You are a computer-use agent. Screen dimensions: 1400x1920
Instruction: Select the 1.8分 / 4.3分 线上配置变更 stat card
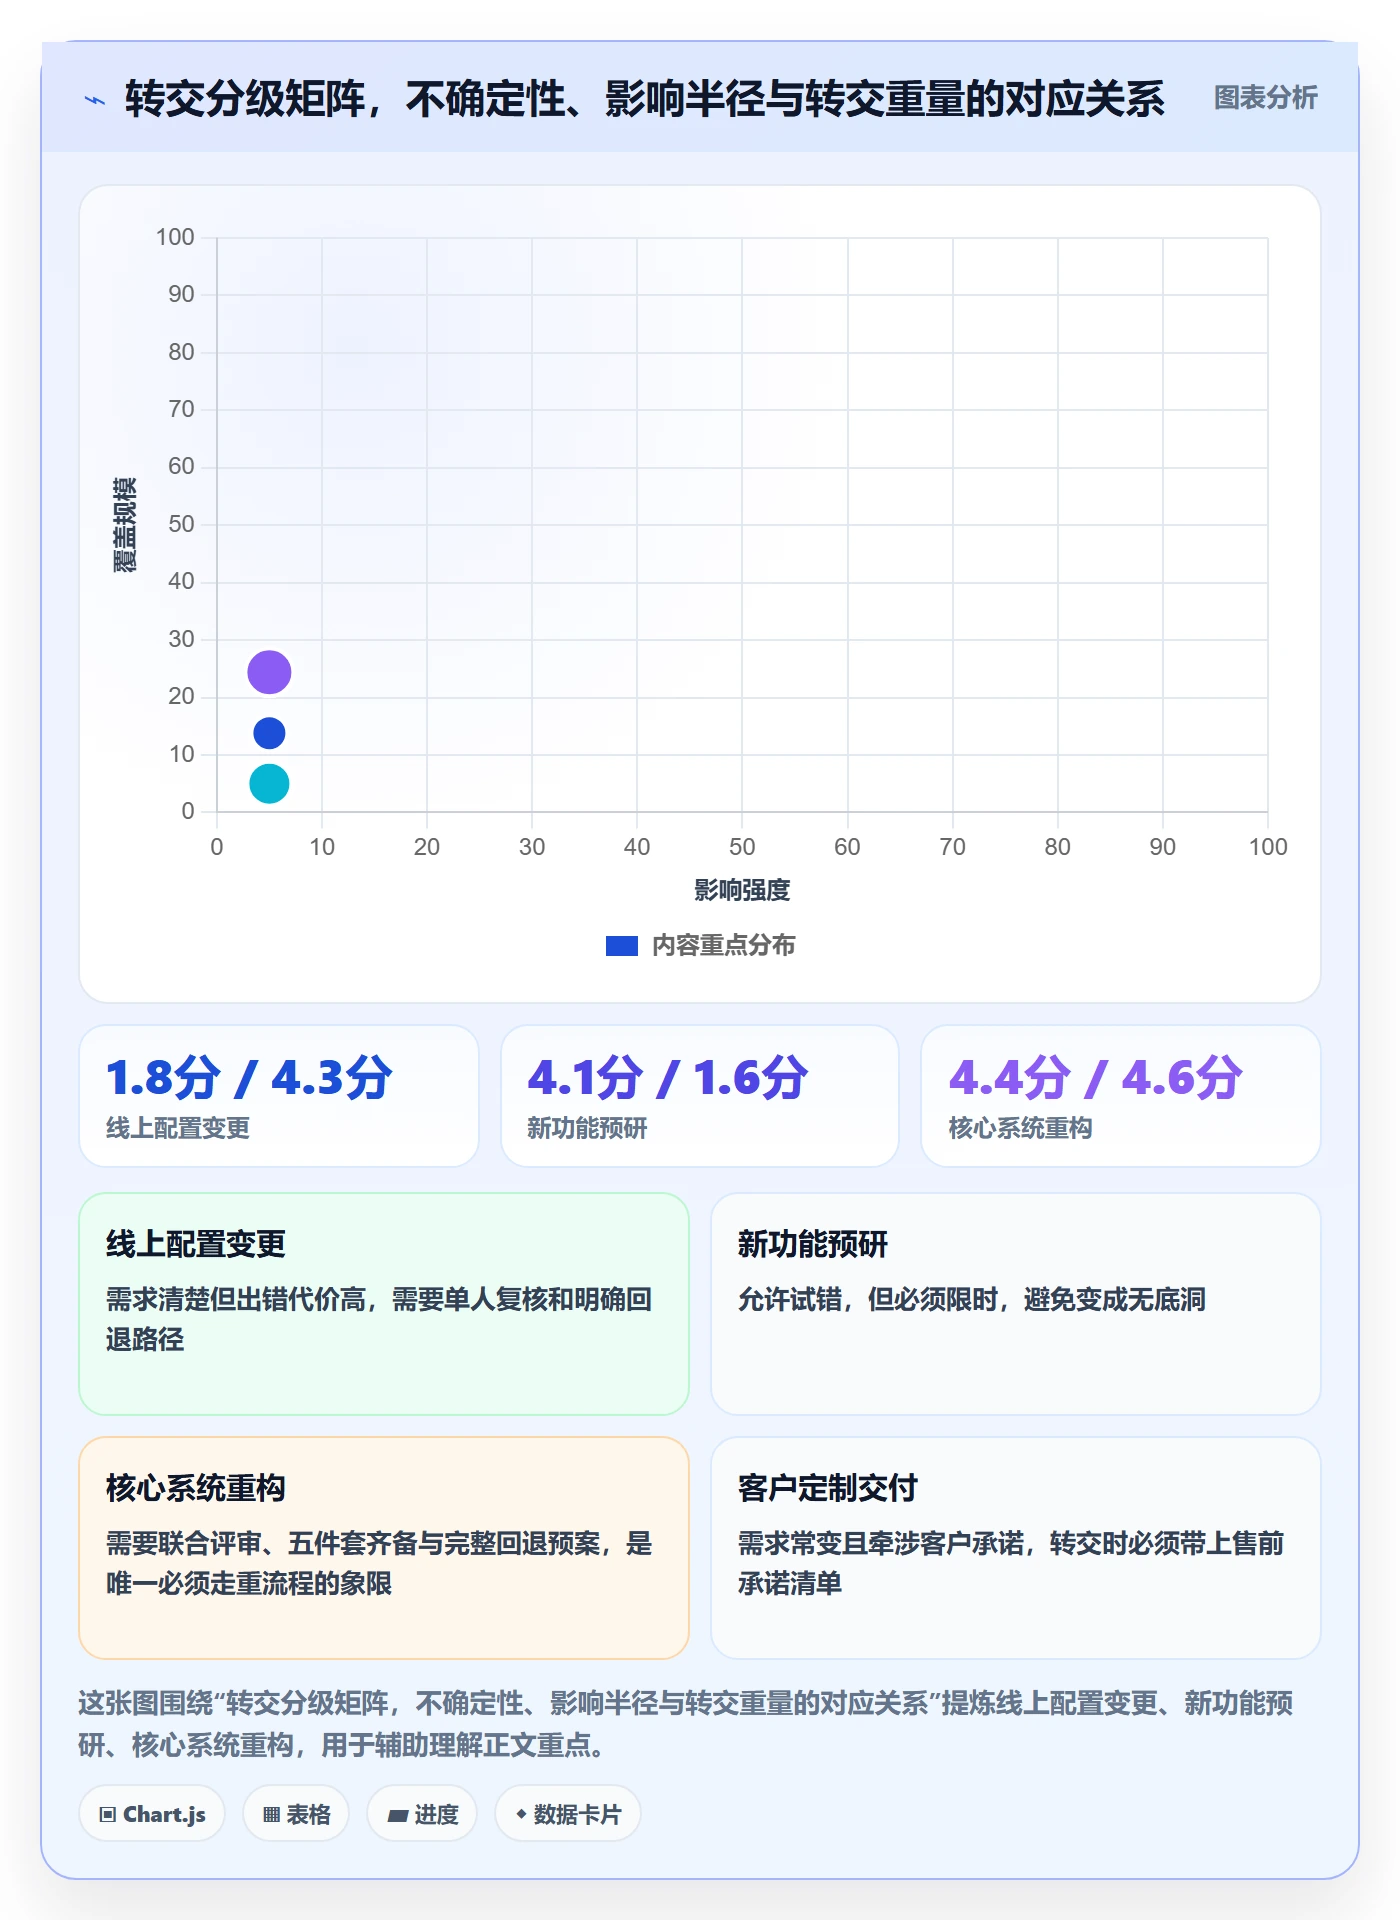pos(279,1095)
